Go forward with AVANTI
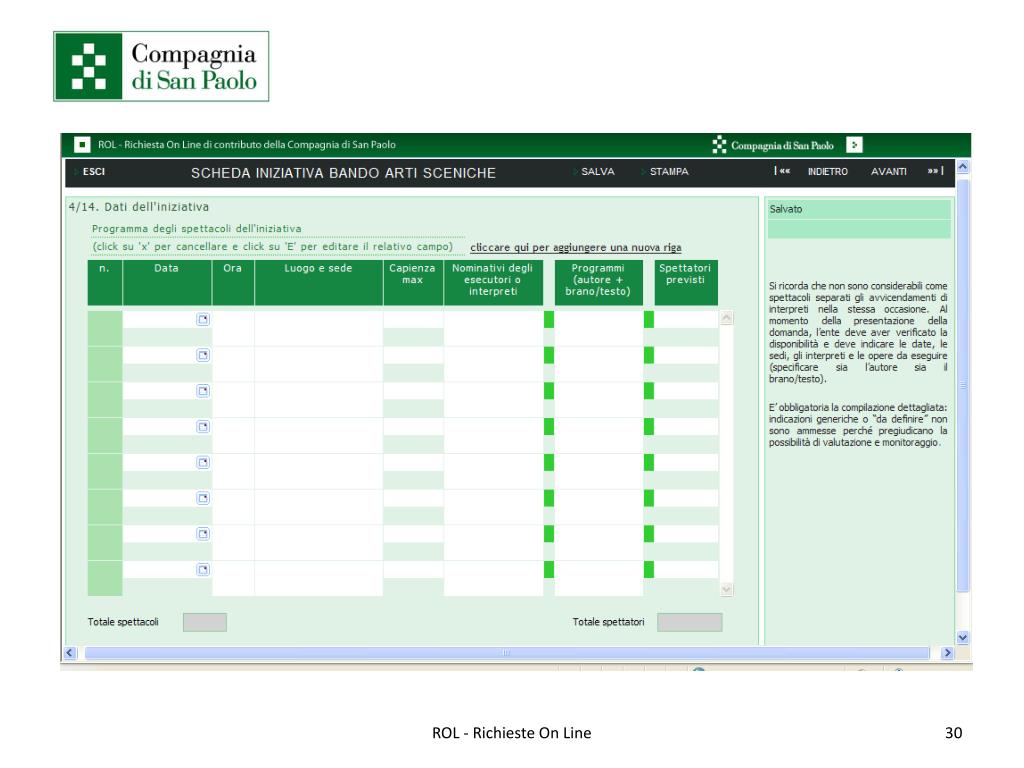1024x768 pixels. [889, 172]
